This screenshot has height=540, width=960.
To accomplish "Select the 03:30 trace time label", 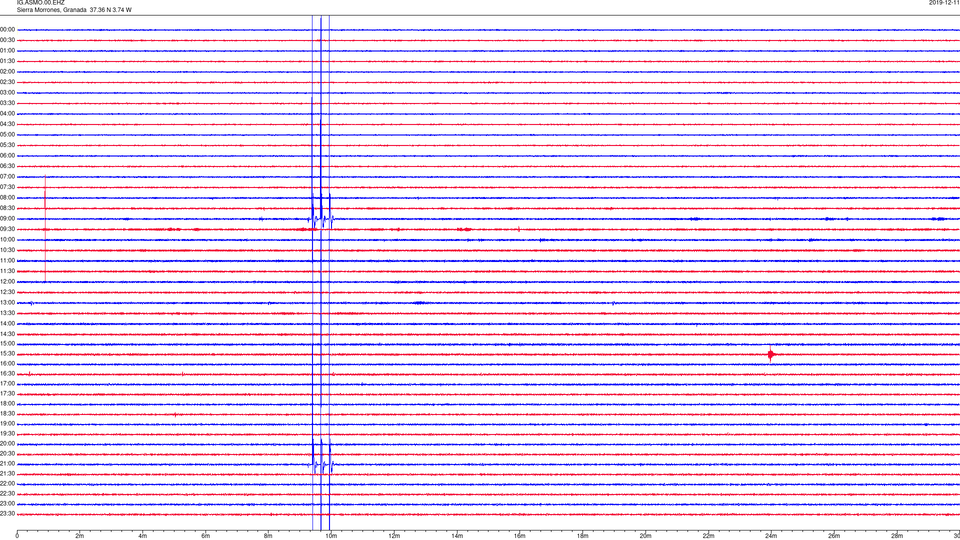I will coord(7,103).
